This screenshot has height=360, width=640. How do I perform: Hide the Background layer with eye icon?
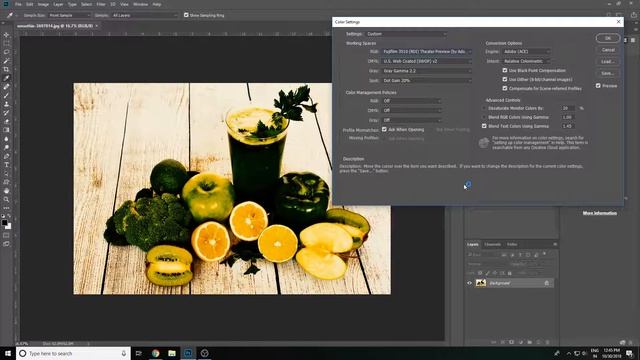tap(469, 283)
